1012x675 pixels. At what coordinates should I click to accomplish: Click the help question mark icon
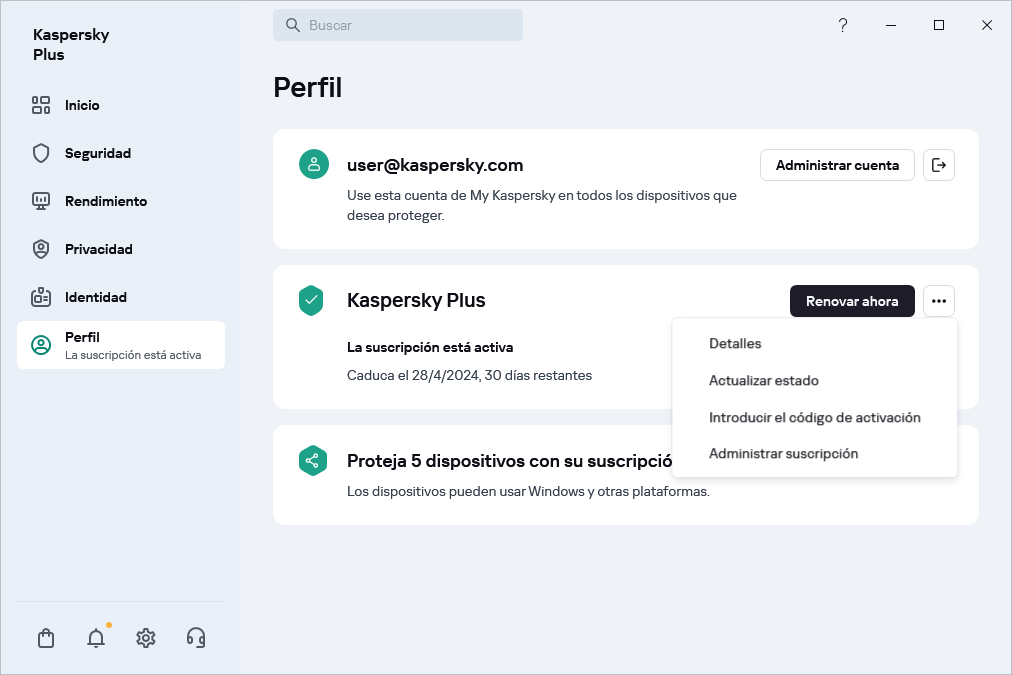(x=843, y=25)
